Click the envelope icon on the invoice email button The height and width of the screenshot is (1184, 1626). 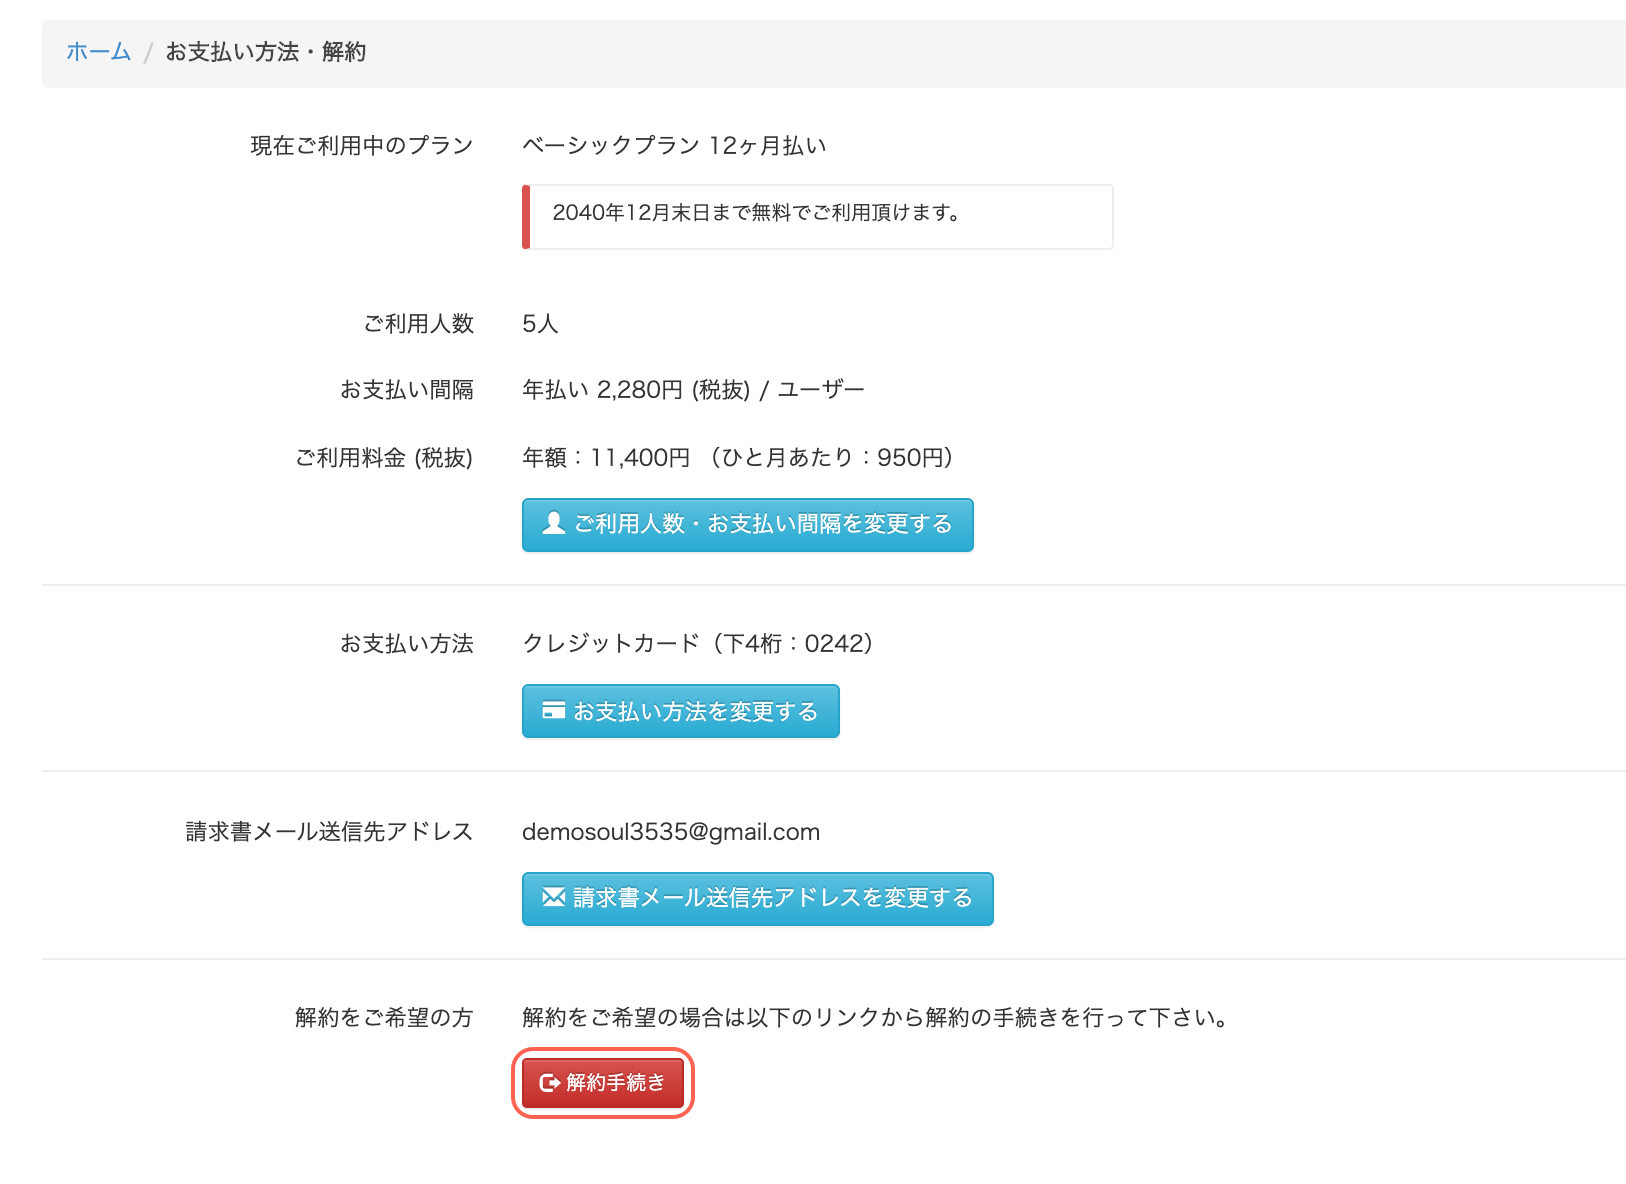click(x=554, y=897)
